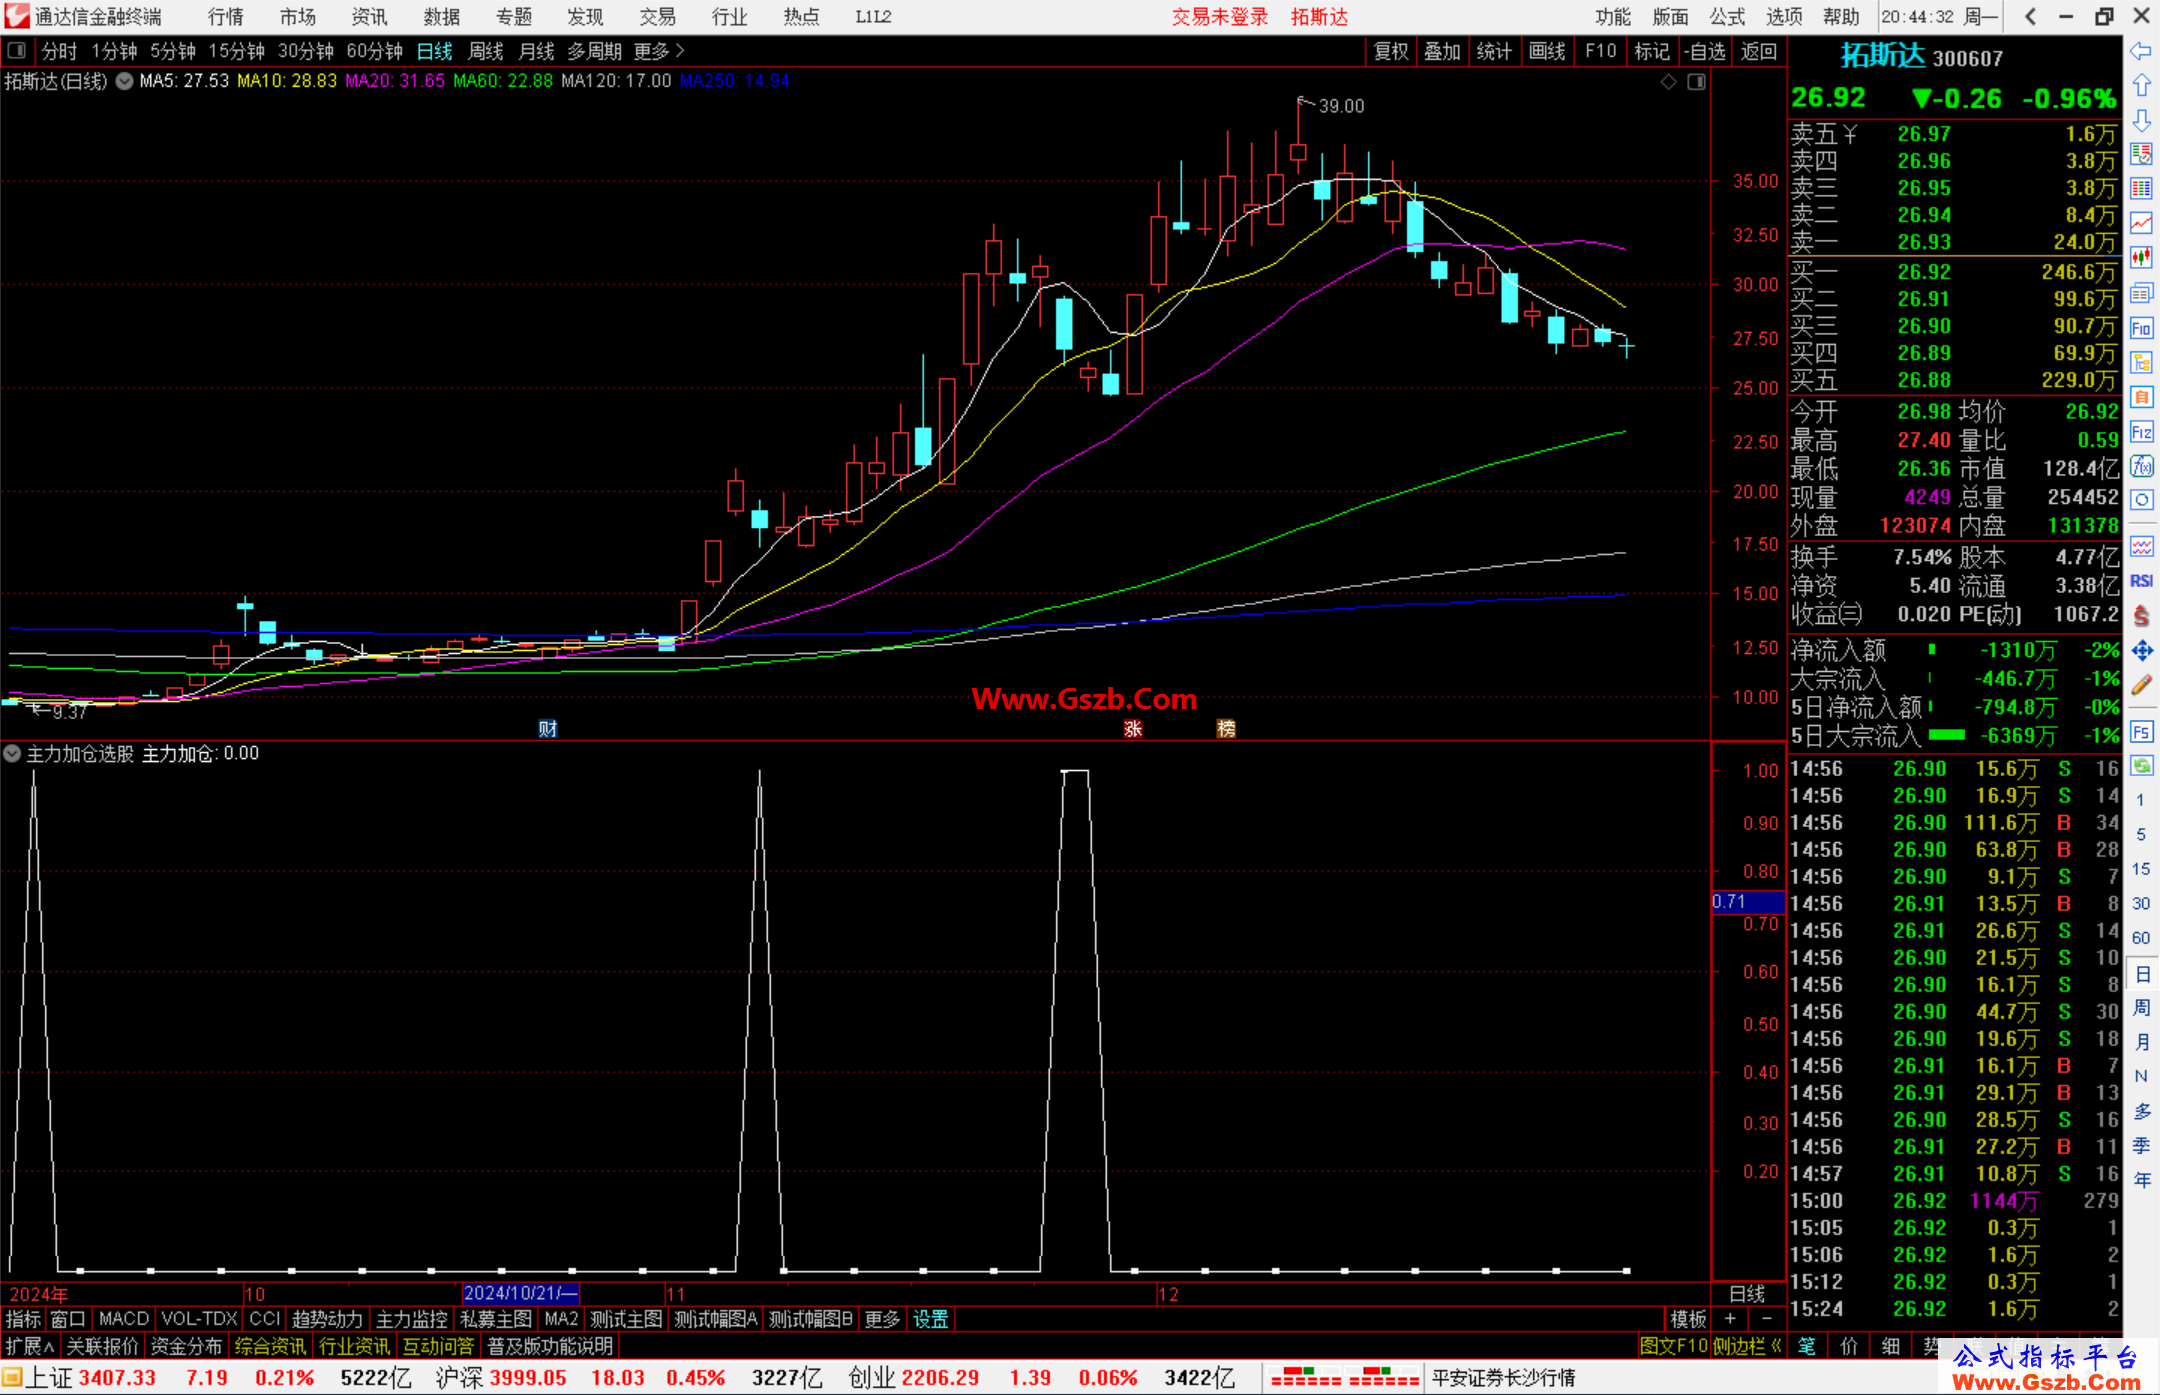The image size is (2160, 1395).
Task: Open the intraday line chart icon
Action: pos(2141,223)
